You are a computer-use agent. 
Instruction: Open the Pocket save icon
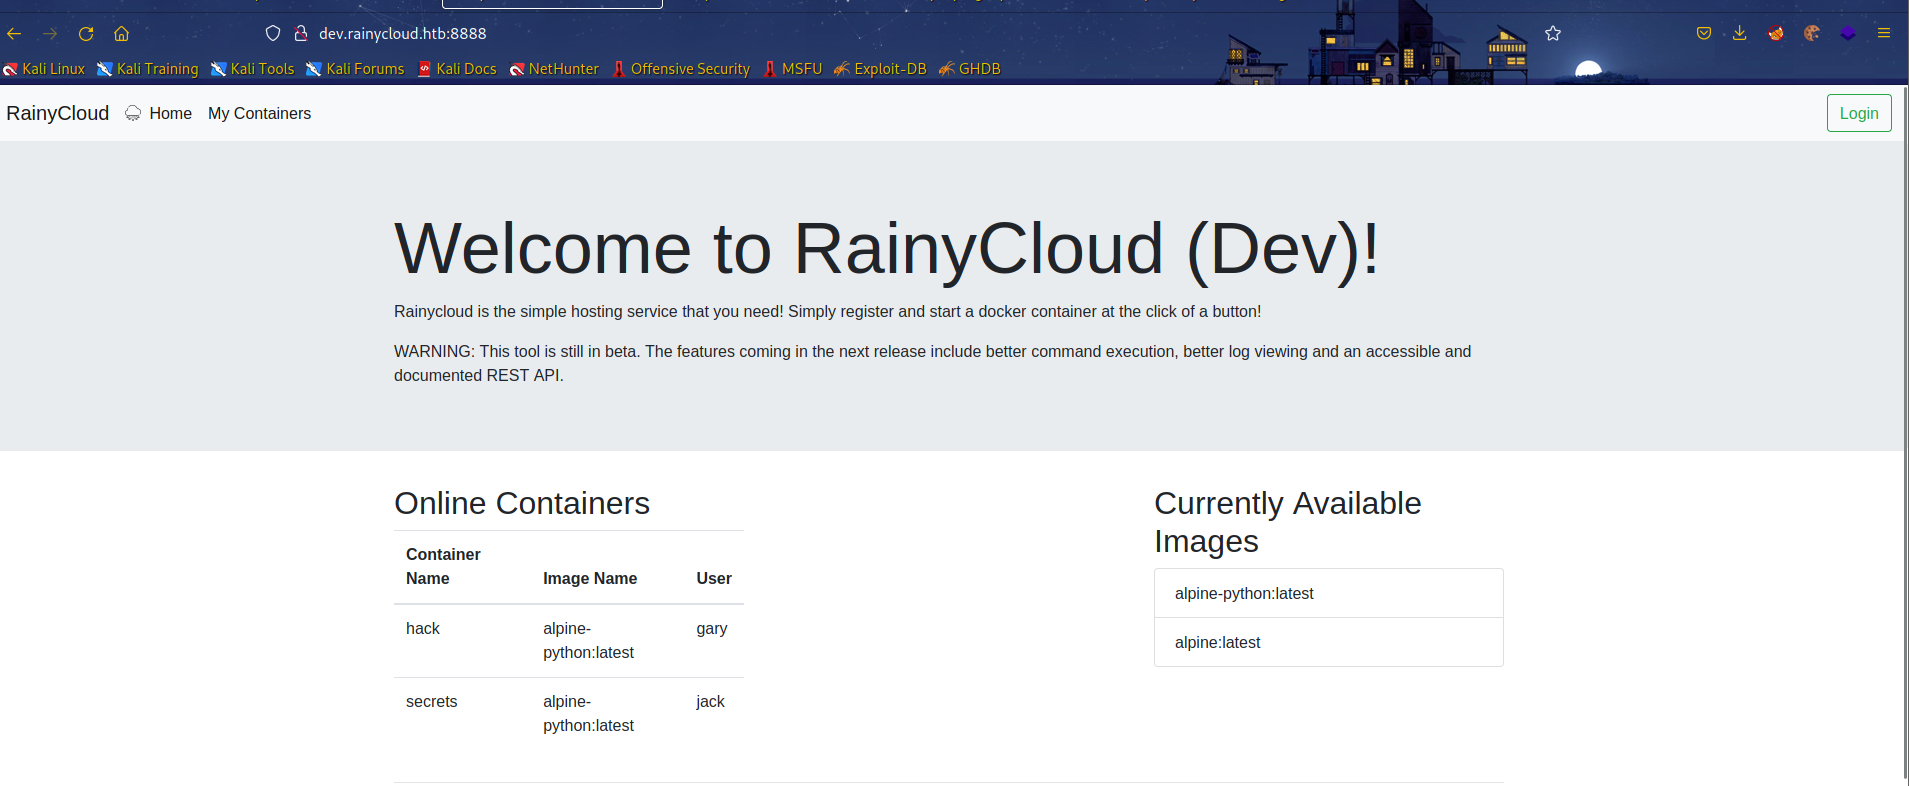1704,33
